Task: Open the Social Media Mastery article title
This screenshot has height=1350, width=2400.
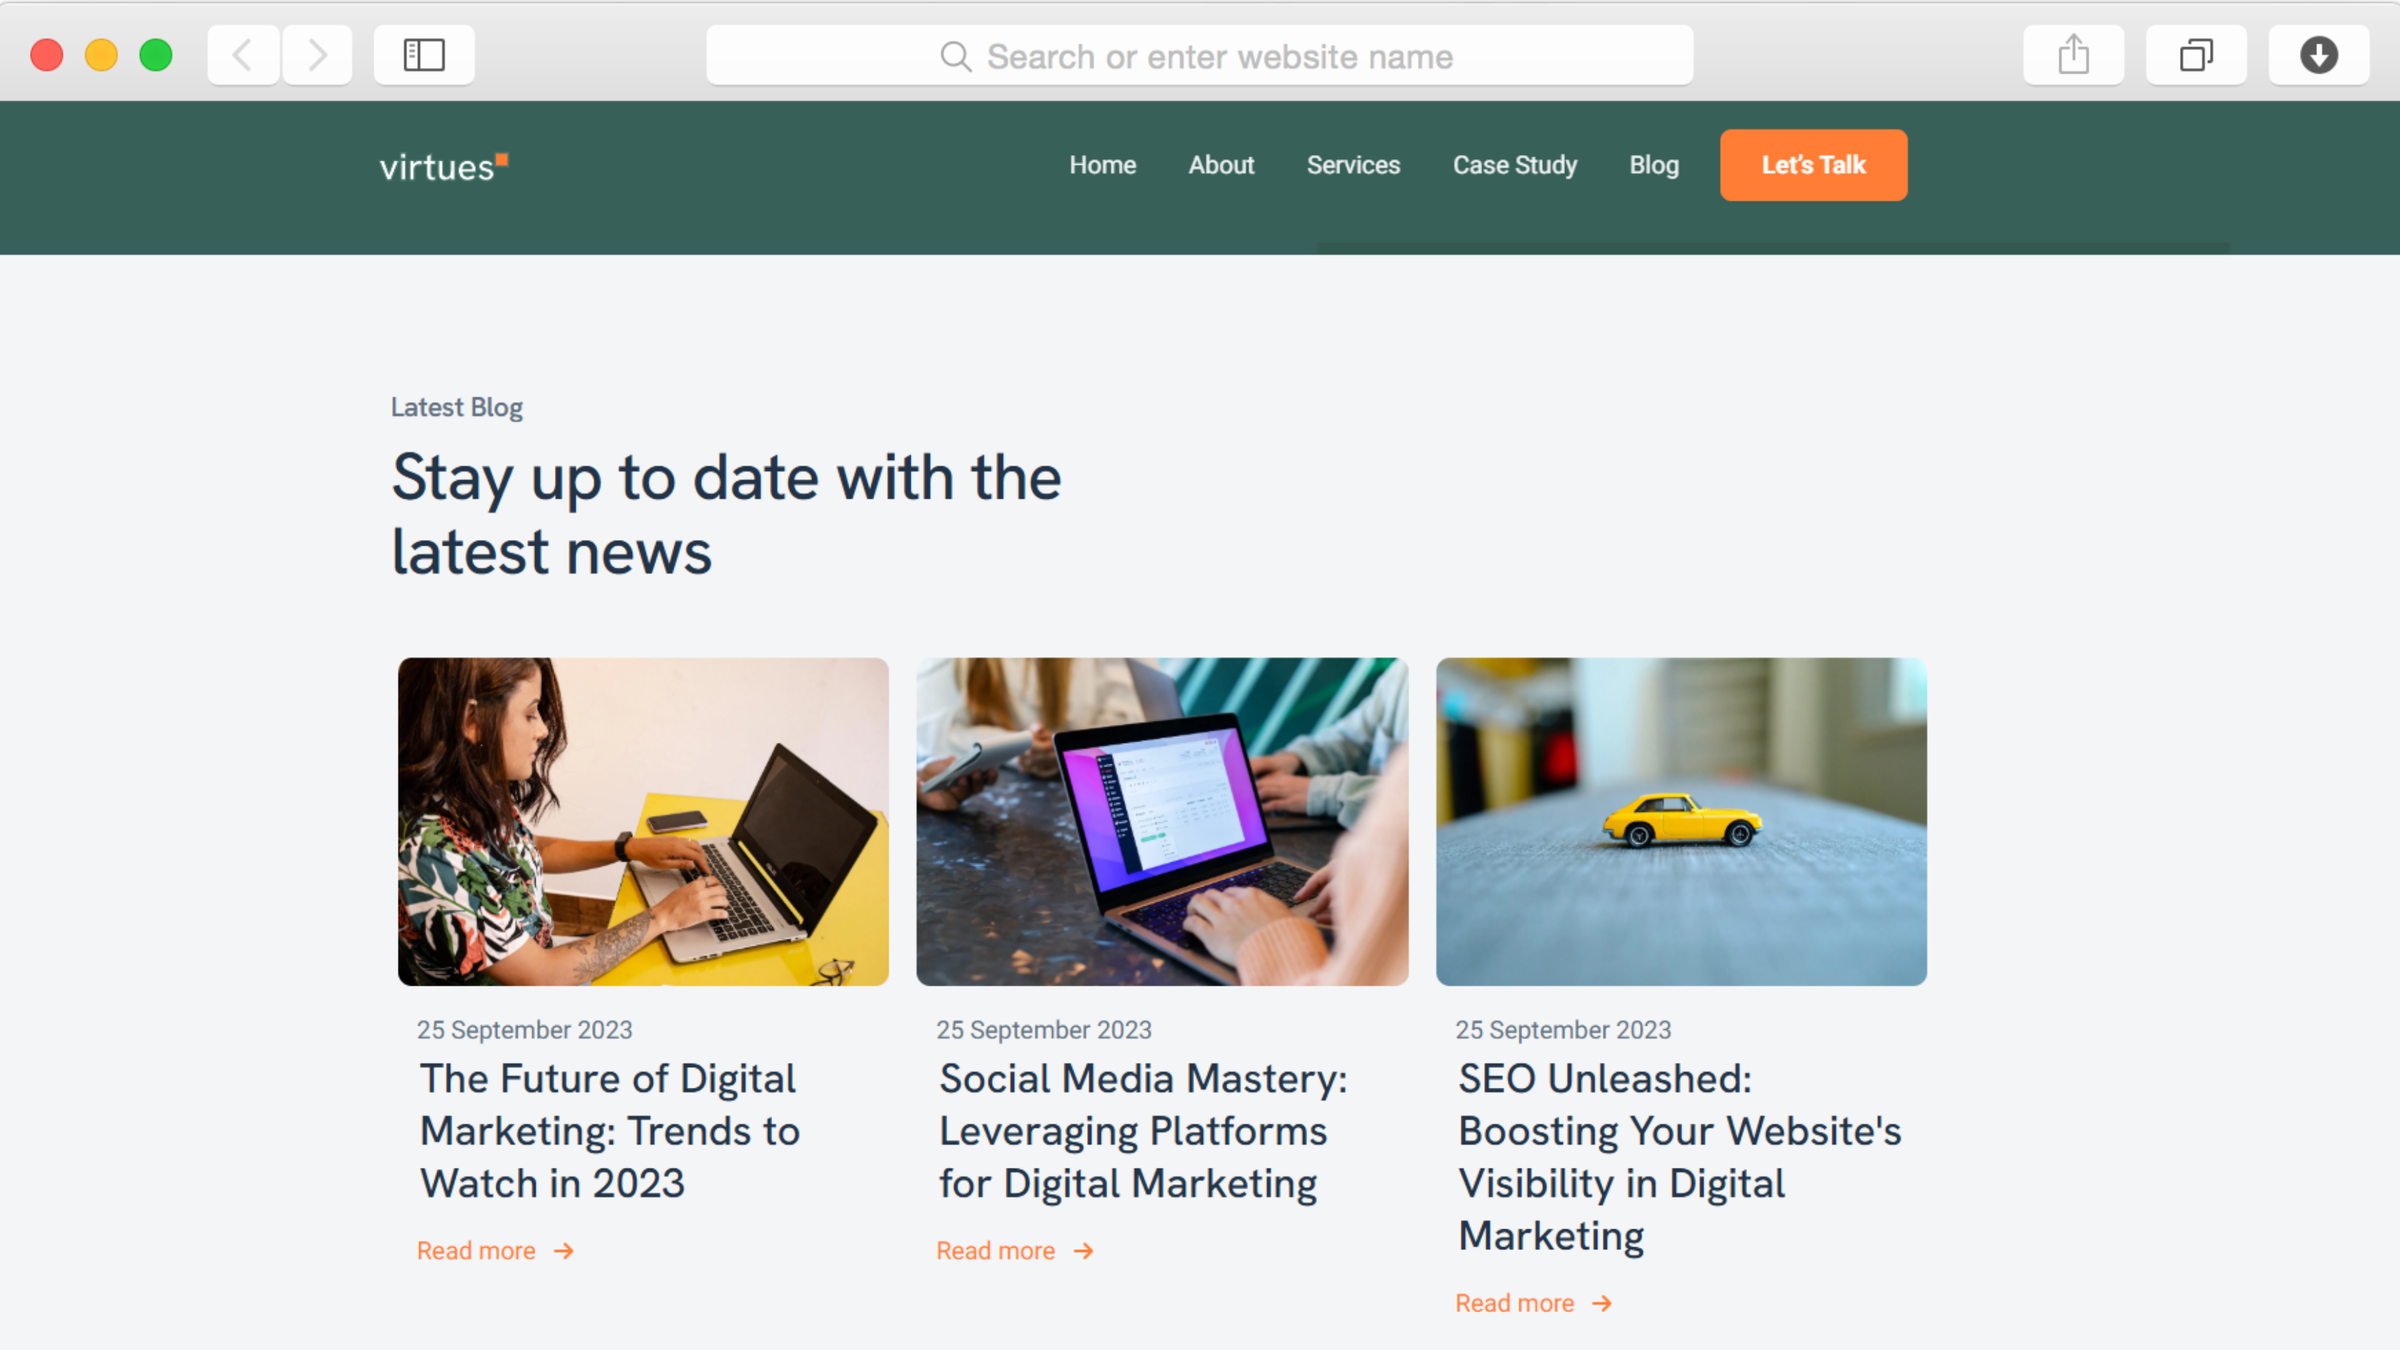Action: pos(1142,1131)
